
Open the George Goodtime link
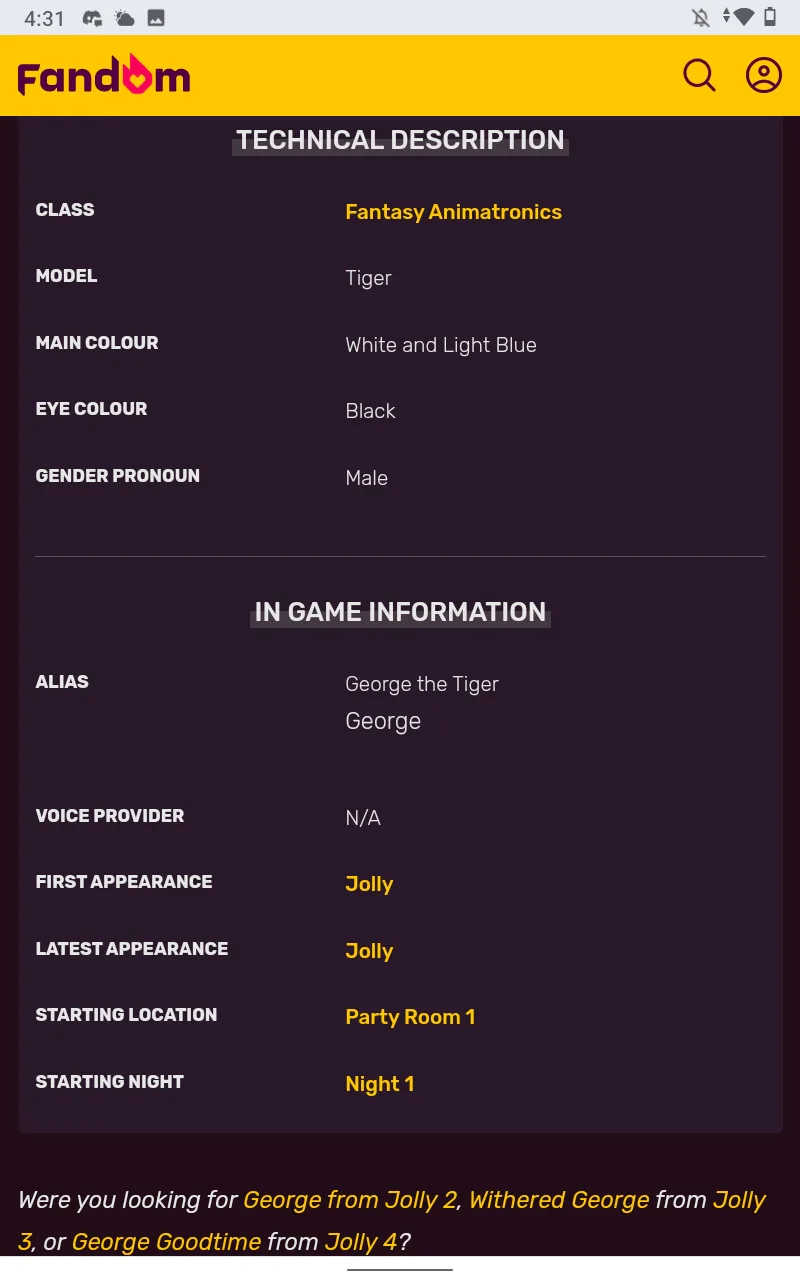pyautogui.click(x=166, y=1242)
